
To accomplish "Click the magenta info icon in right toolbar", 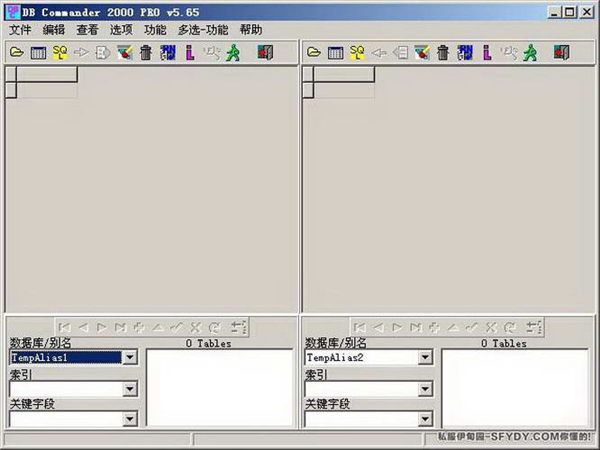I will click(x=487, y=52).
